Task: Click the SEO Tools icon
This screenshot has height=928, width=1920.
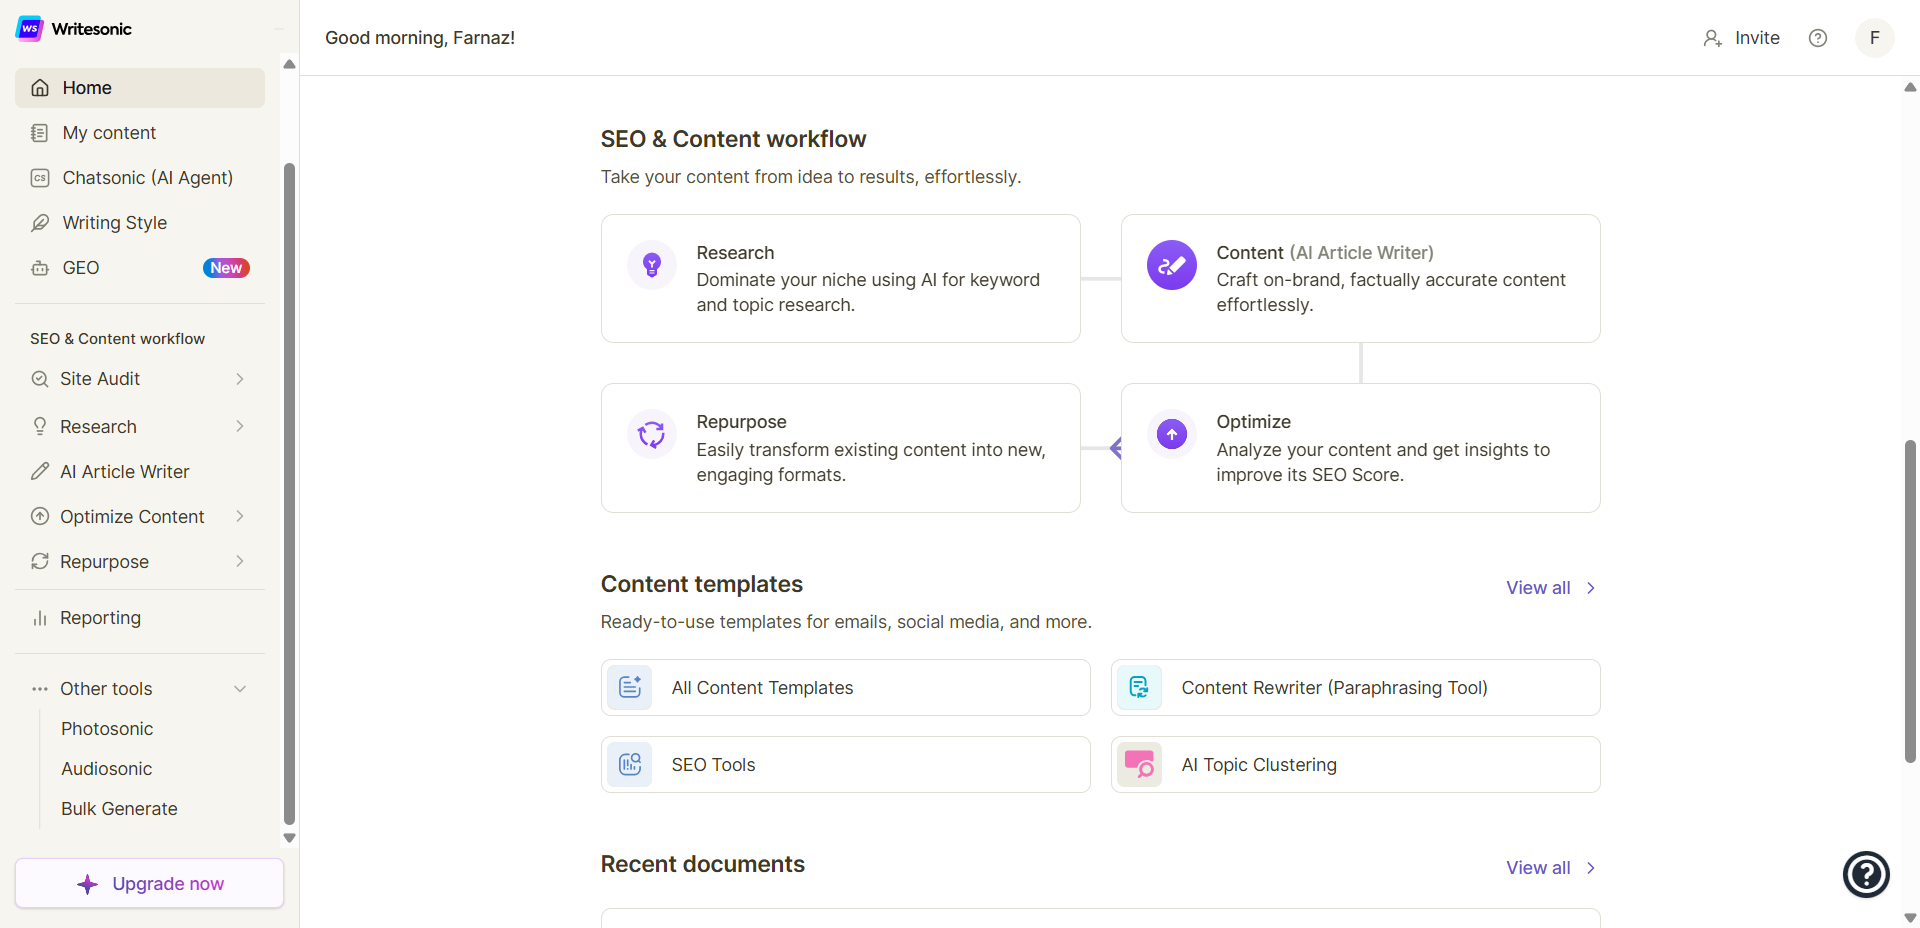Action: tap(630, 765)
